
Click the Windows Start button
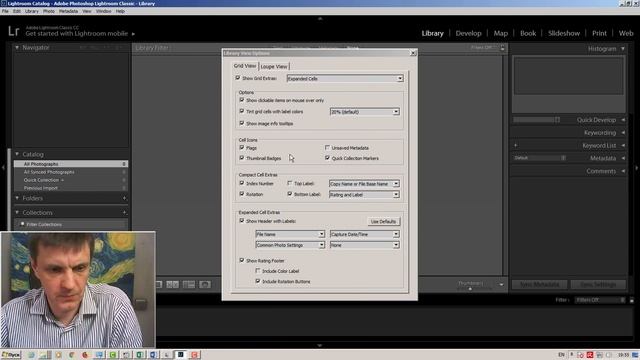[11, 355]
